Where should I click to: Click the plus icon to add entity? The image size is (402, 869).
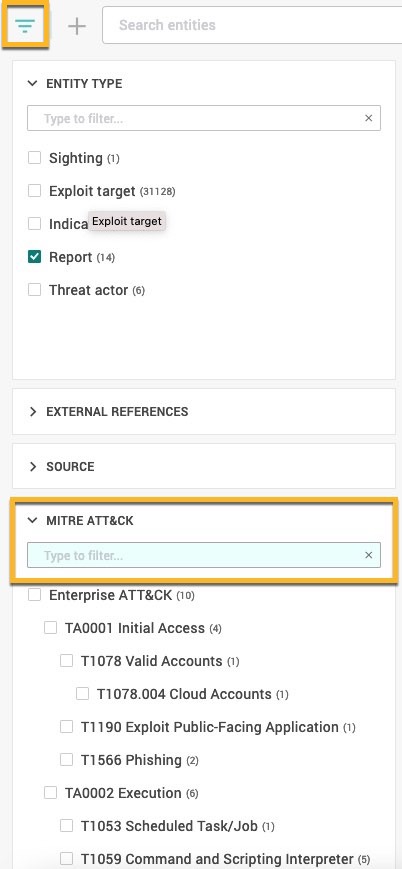pos(77,25)
